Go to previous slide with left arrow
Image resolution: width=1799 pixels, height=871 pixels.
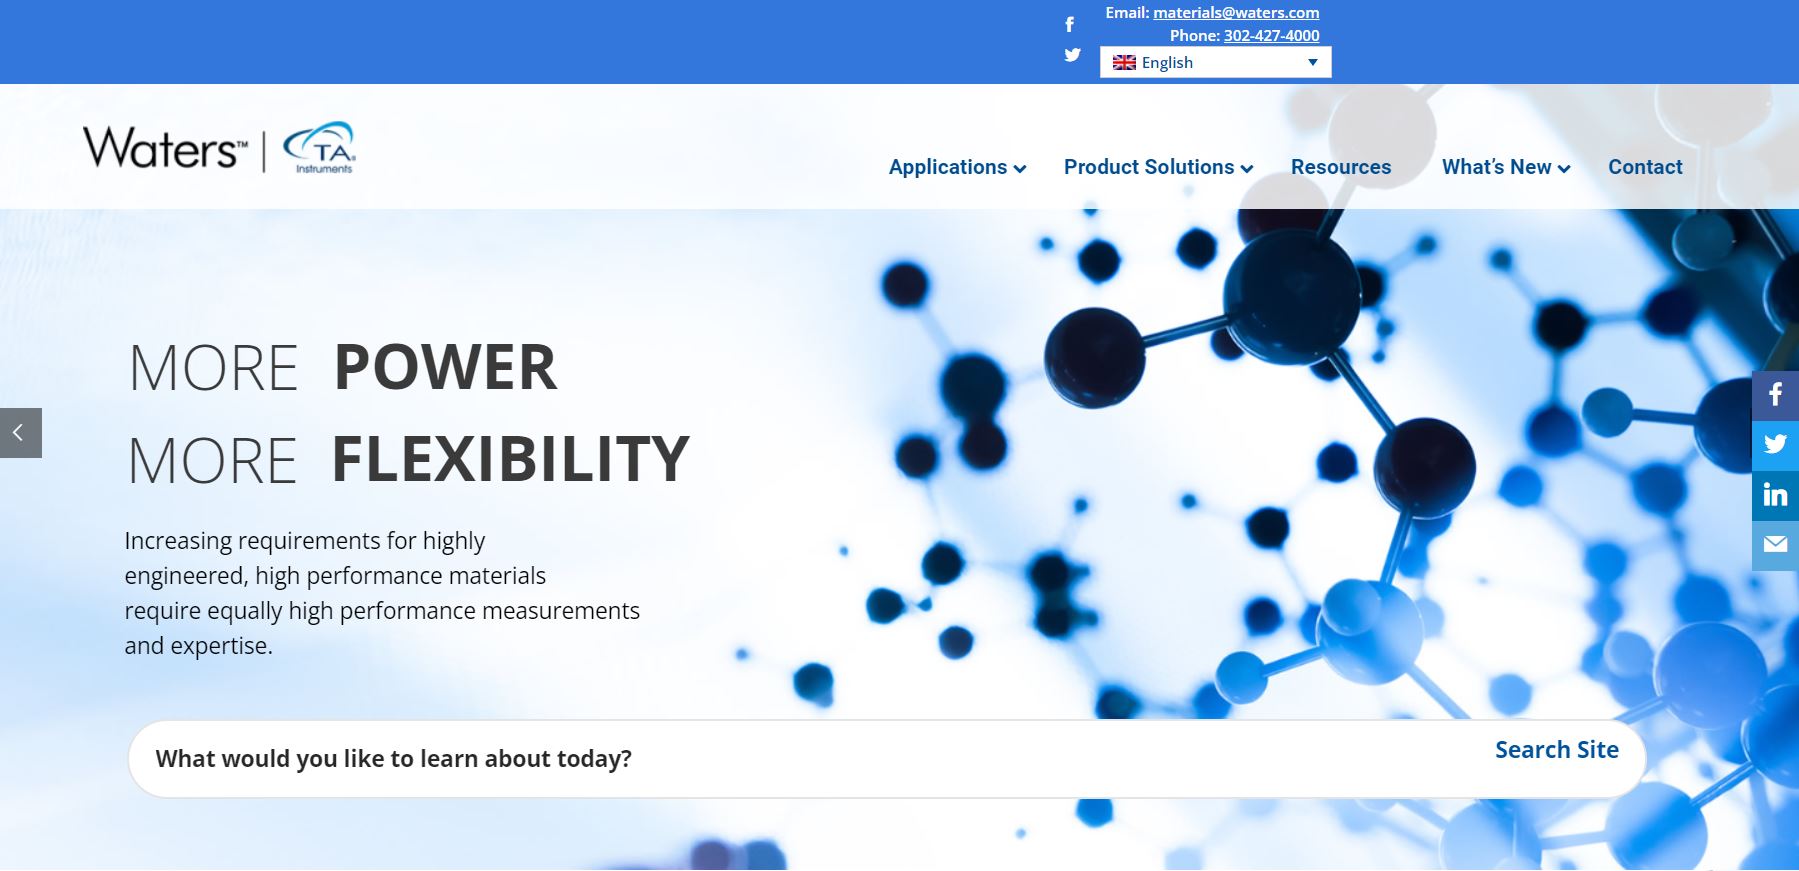pos(20,433)
